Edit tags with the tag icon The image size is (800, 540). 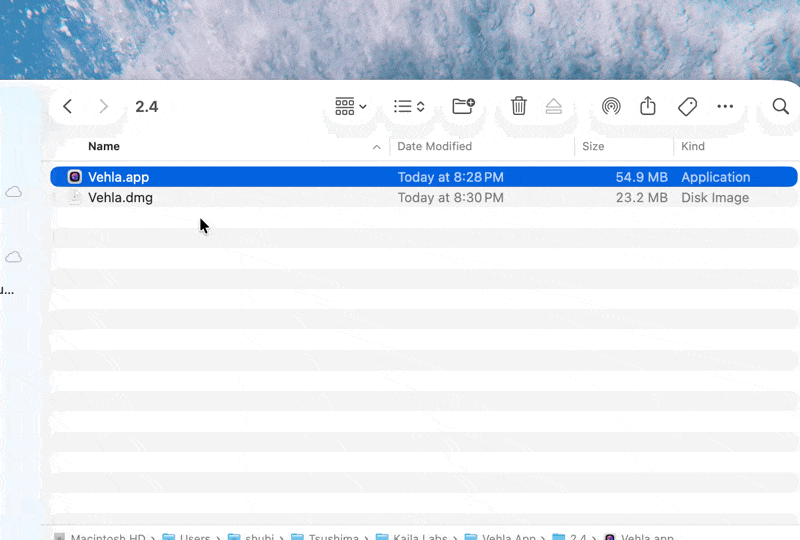687,106
